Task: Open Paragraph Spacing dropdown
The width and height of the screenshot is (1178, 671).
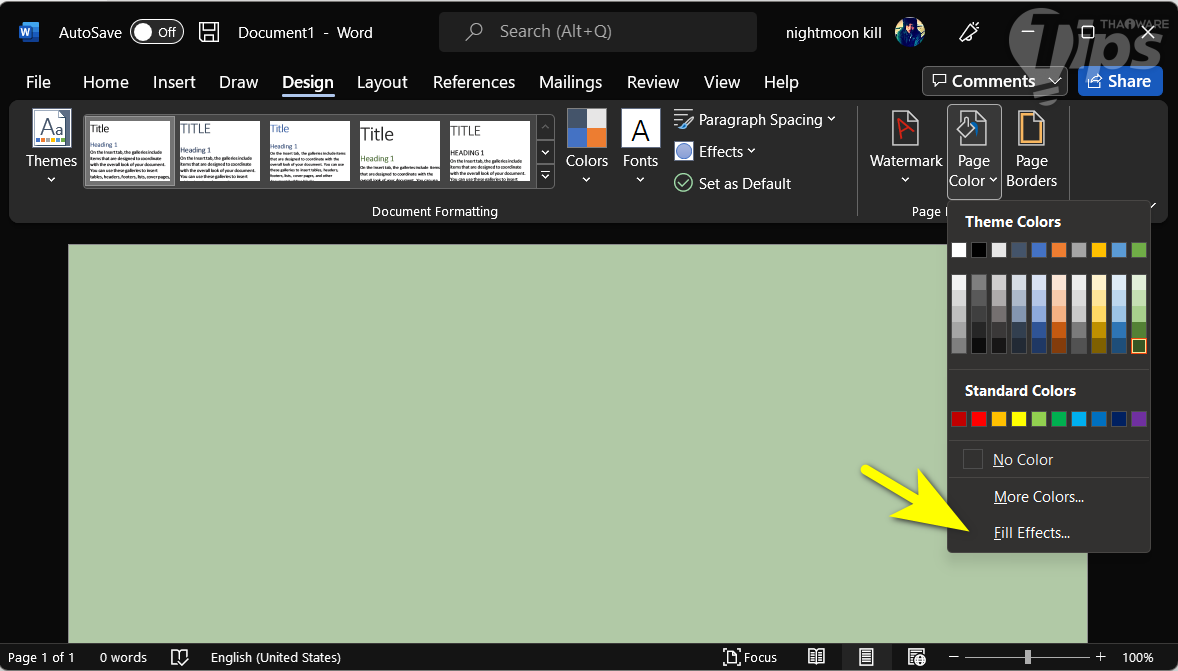Action: [755, 119]
